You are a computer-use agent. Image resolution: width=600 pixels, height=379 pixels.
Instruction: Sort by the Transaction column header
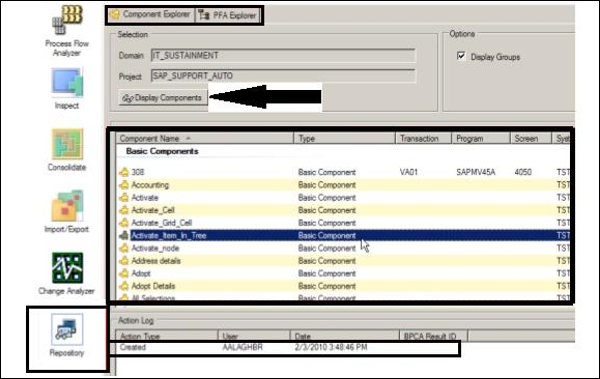tap(423, 139)
